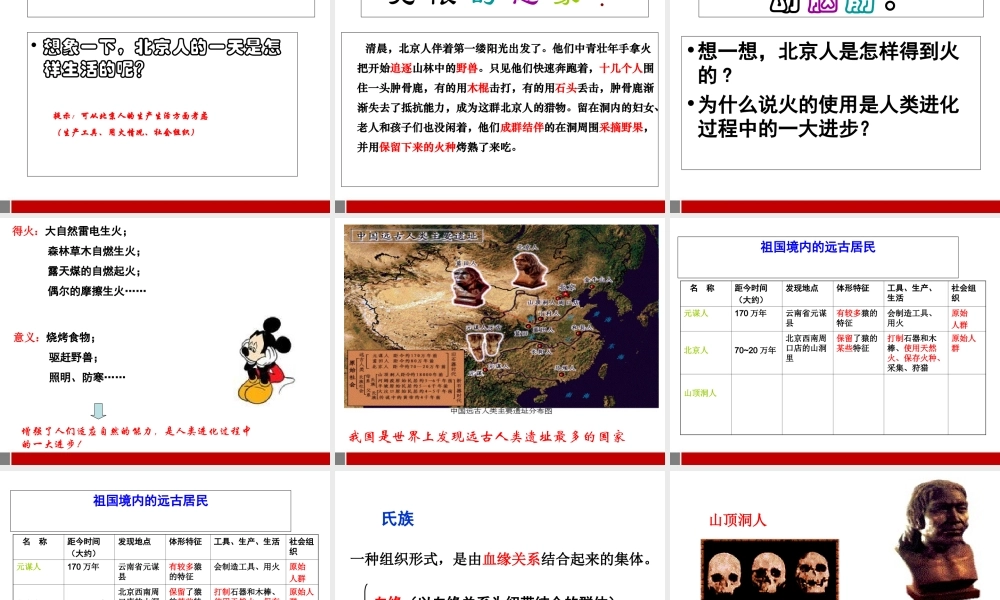Click the line 森林草木自燃生火
1000x600 pixels.
(x=94, y=251)
